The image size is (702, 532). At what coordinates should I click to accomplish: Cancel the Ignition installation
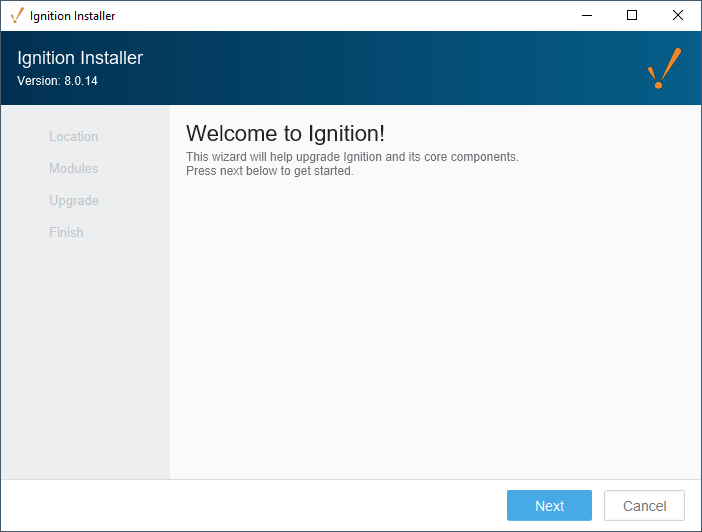pos(644,505)
